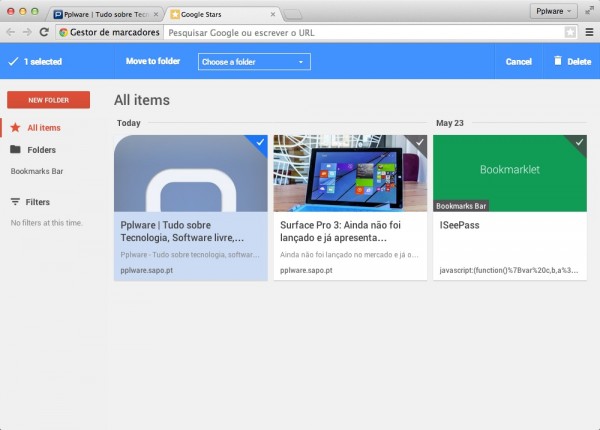Click the May 23 date heading

450,123
